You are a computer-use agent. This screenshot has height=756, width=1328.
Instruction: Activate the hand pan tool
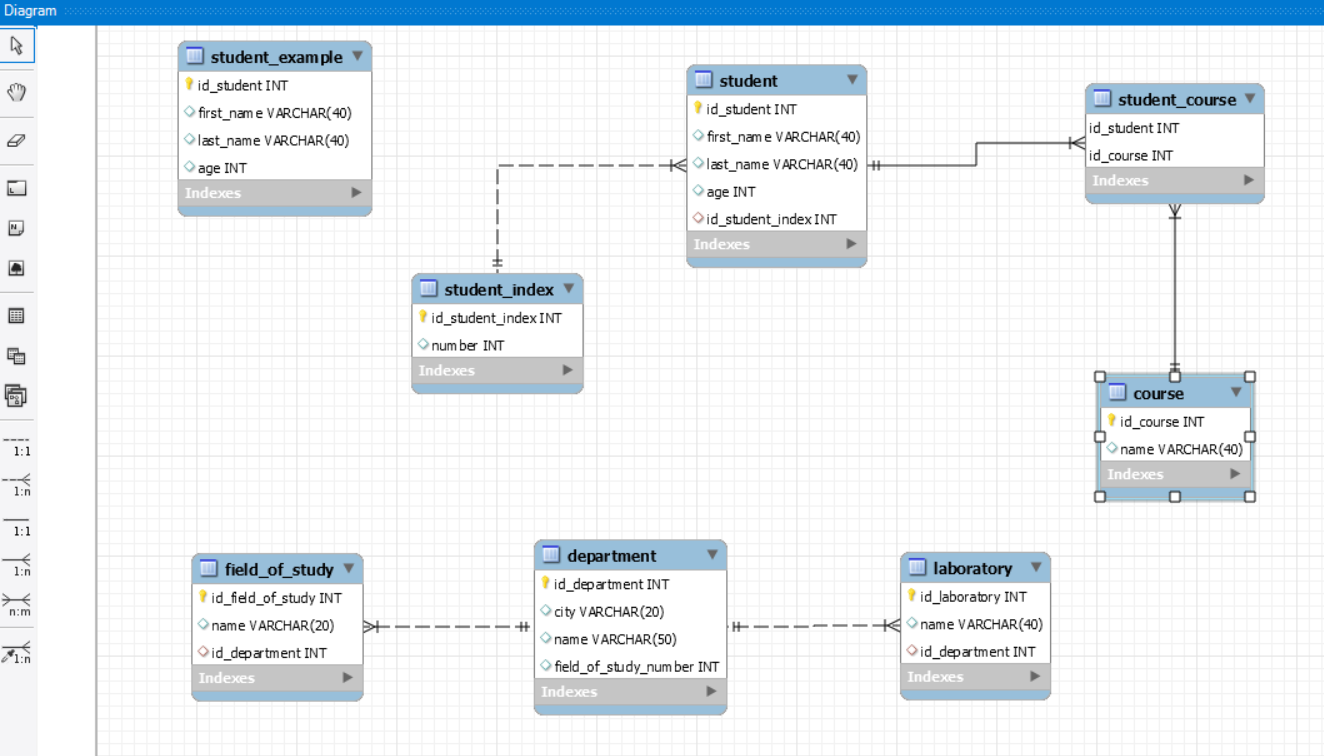click(x=17, y=92)
